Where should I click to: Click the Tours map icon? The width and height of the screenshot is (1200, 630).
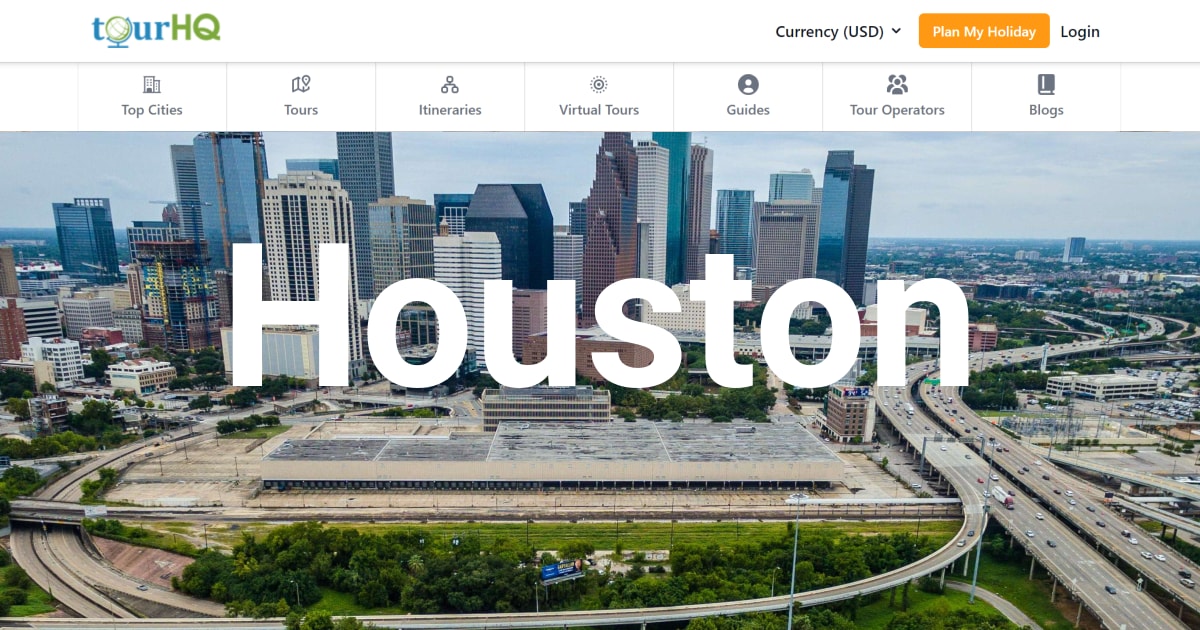click(301, 85)
